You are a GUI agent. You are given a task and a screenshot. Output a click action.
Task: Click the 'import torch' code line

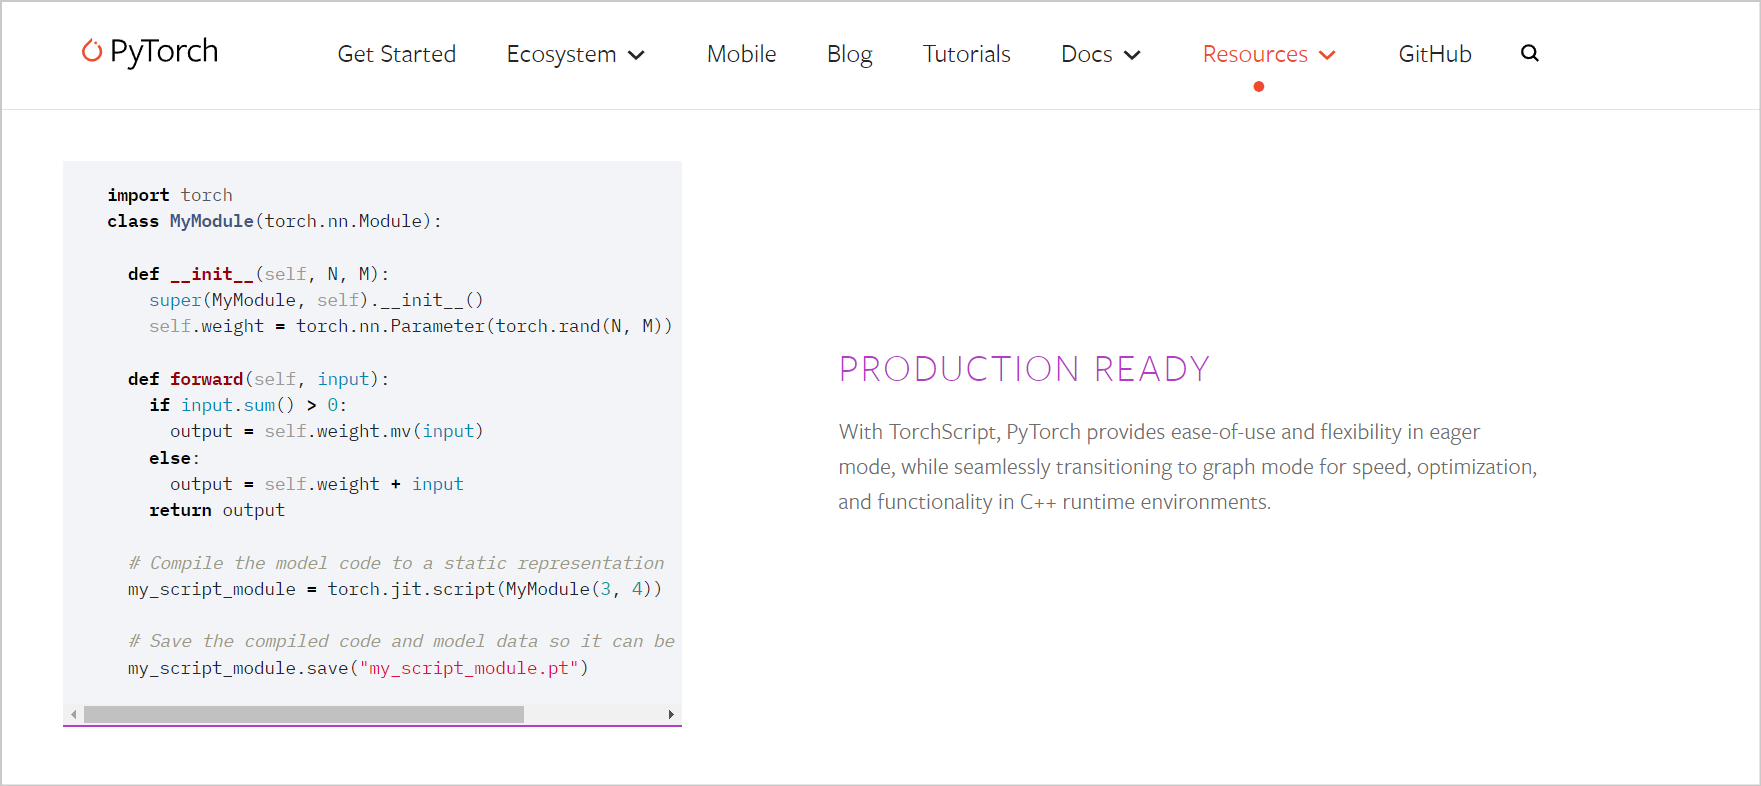click(x=170, y=195)
